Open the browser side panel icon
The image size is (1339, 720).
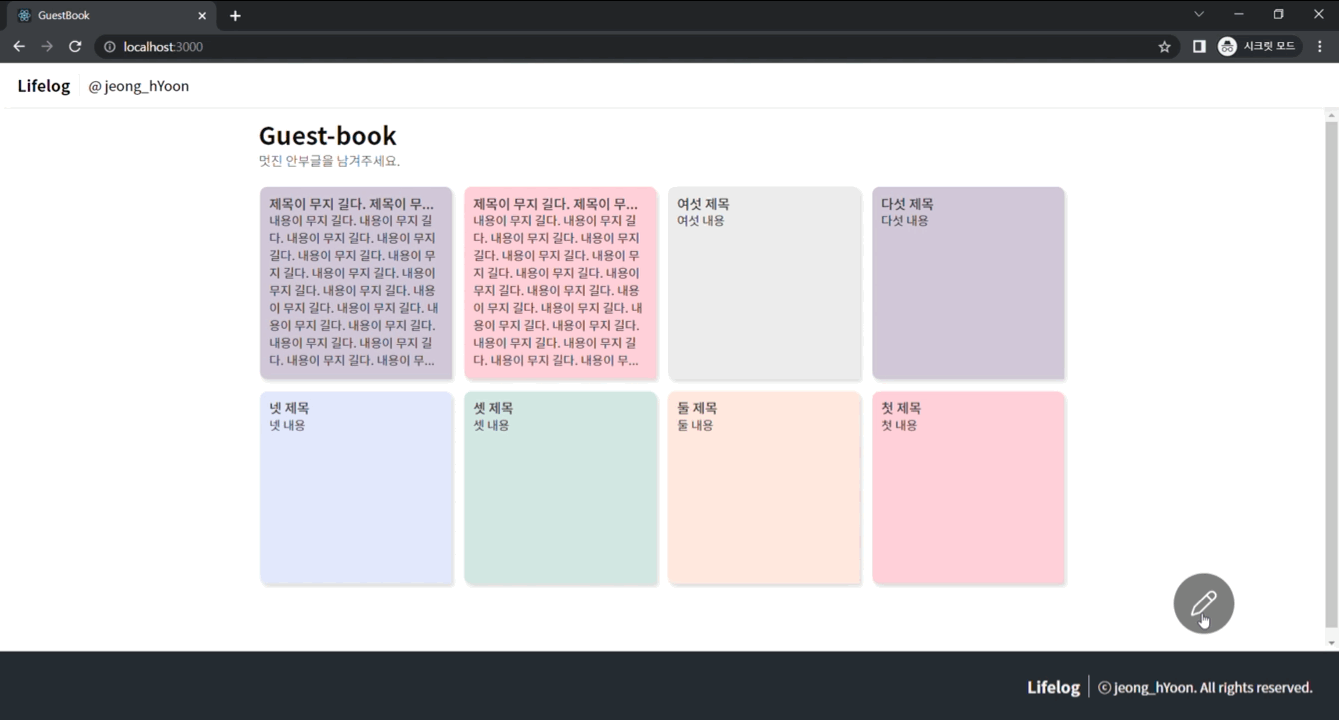click(1199, 47)
